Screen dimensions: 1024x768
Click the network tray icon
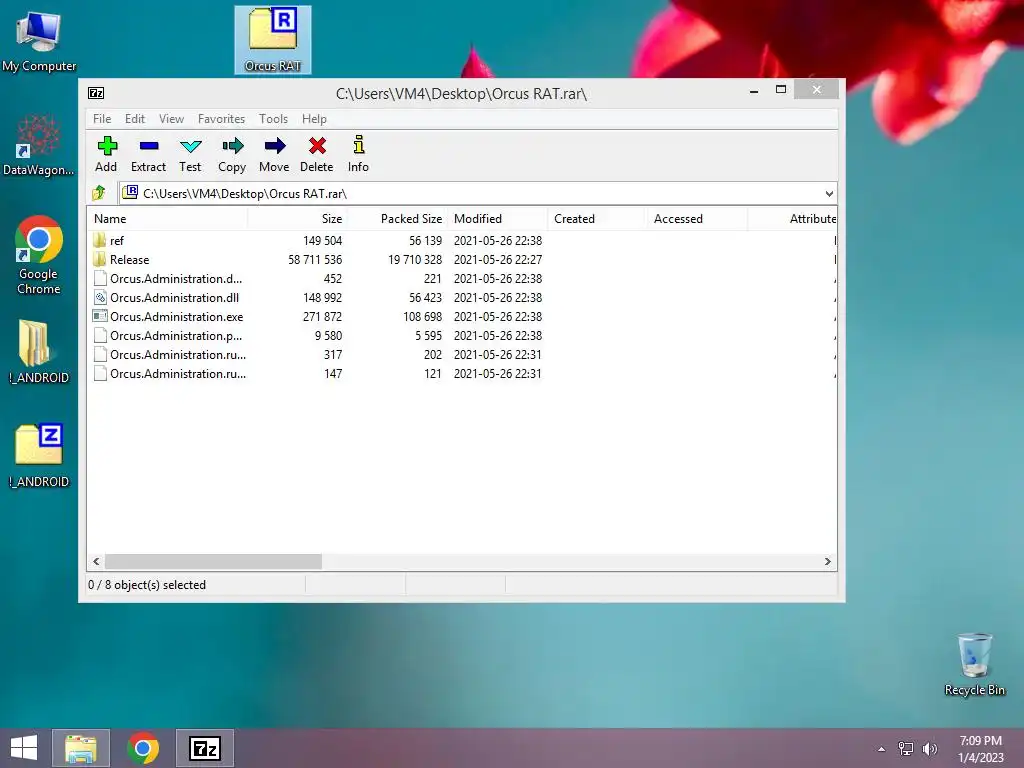point(906,748)
